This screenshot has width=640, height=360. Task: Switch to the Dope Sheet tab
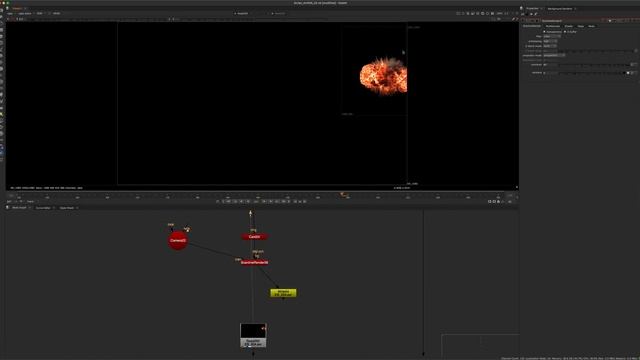coord(67,208)
